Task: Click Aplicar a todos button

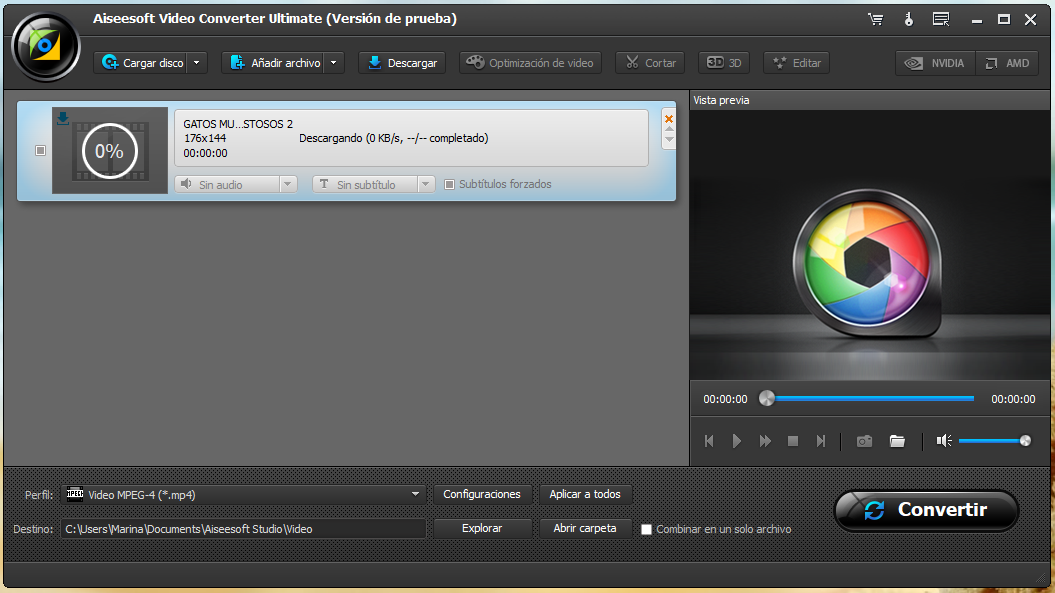Action: pos(585,494)
